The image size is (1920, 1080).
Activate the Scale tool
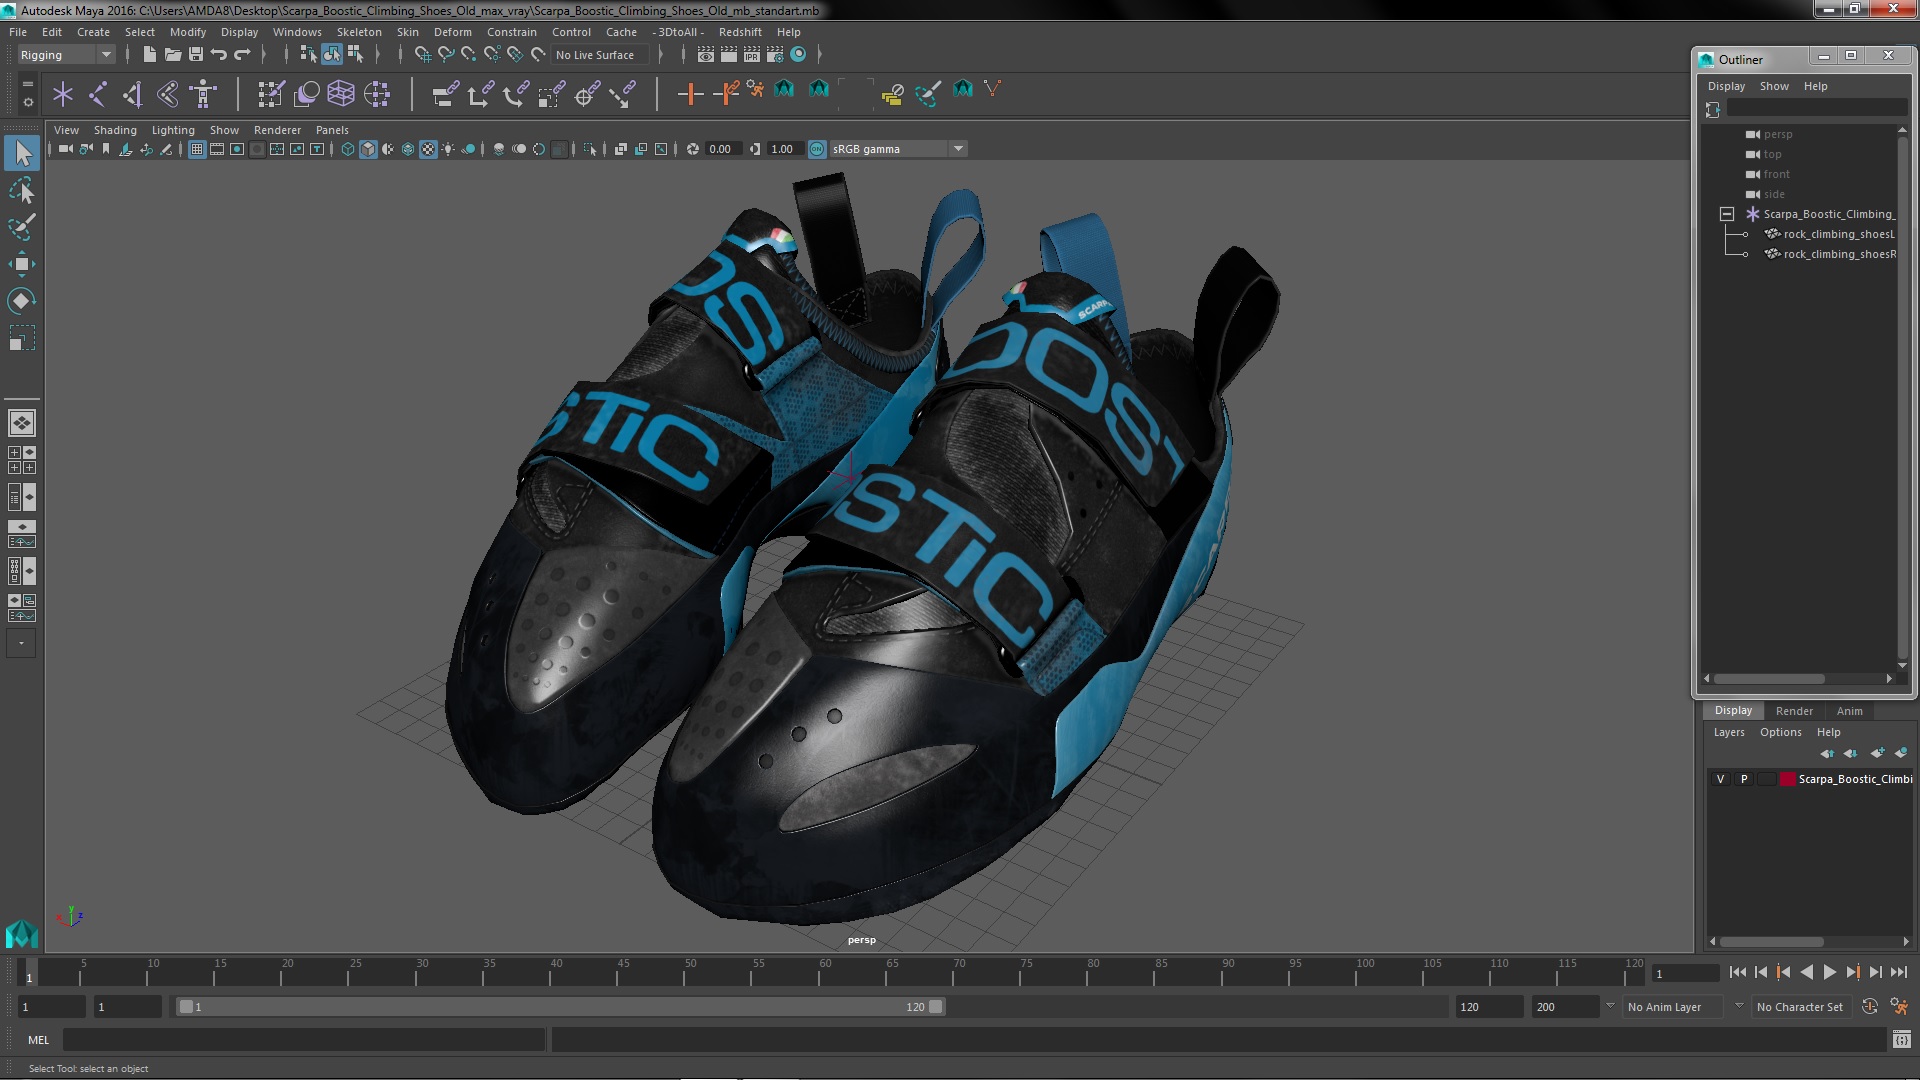22,338
